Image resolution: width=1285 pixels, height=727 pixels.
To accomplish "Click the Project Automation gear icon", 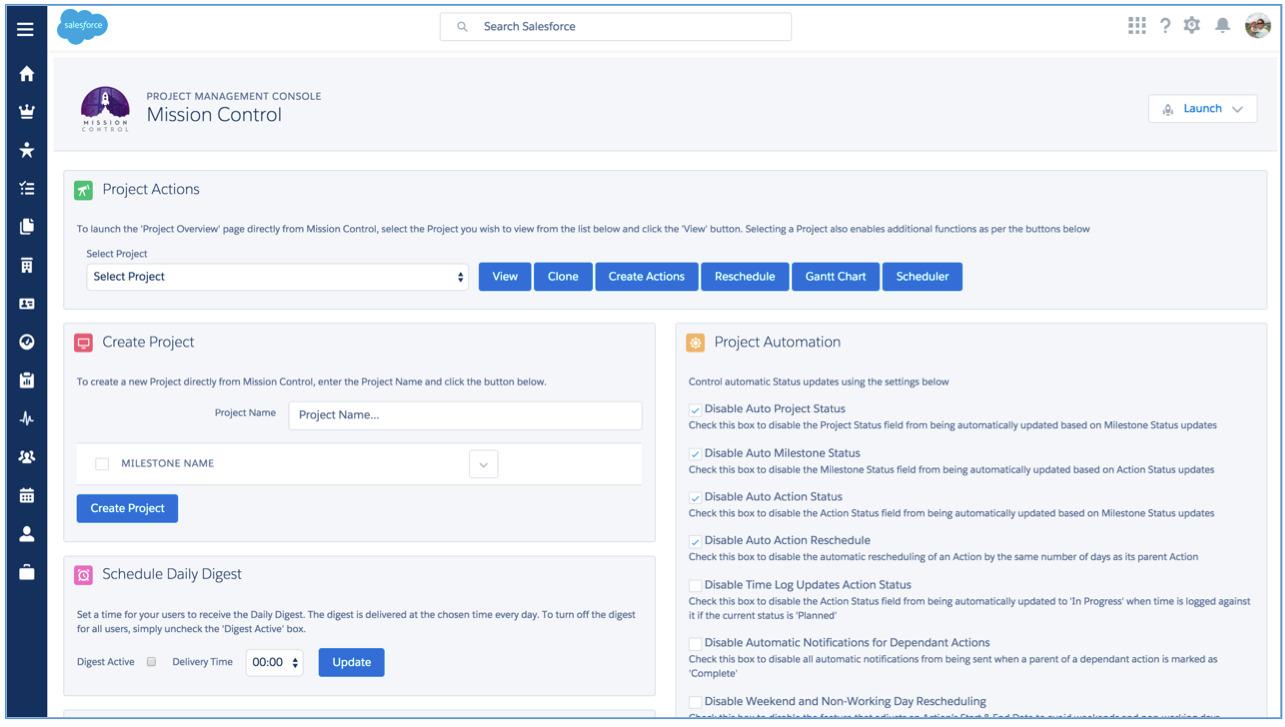I will 696,342.
